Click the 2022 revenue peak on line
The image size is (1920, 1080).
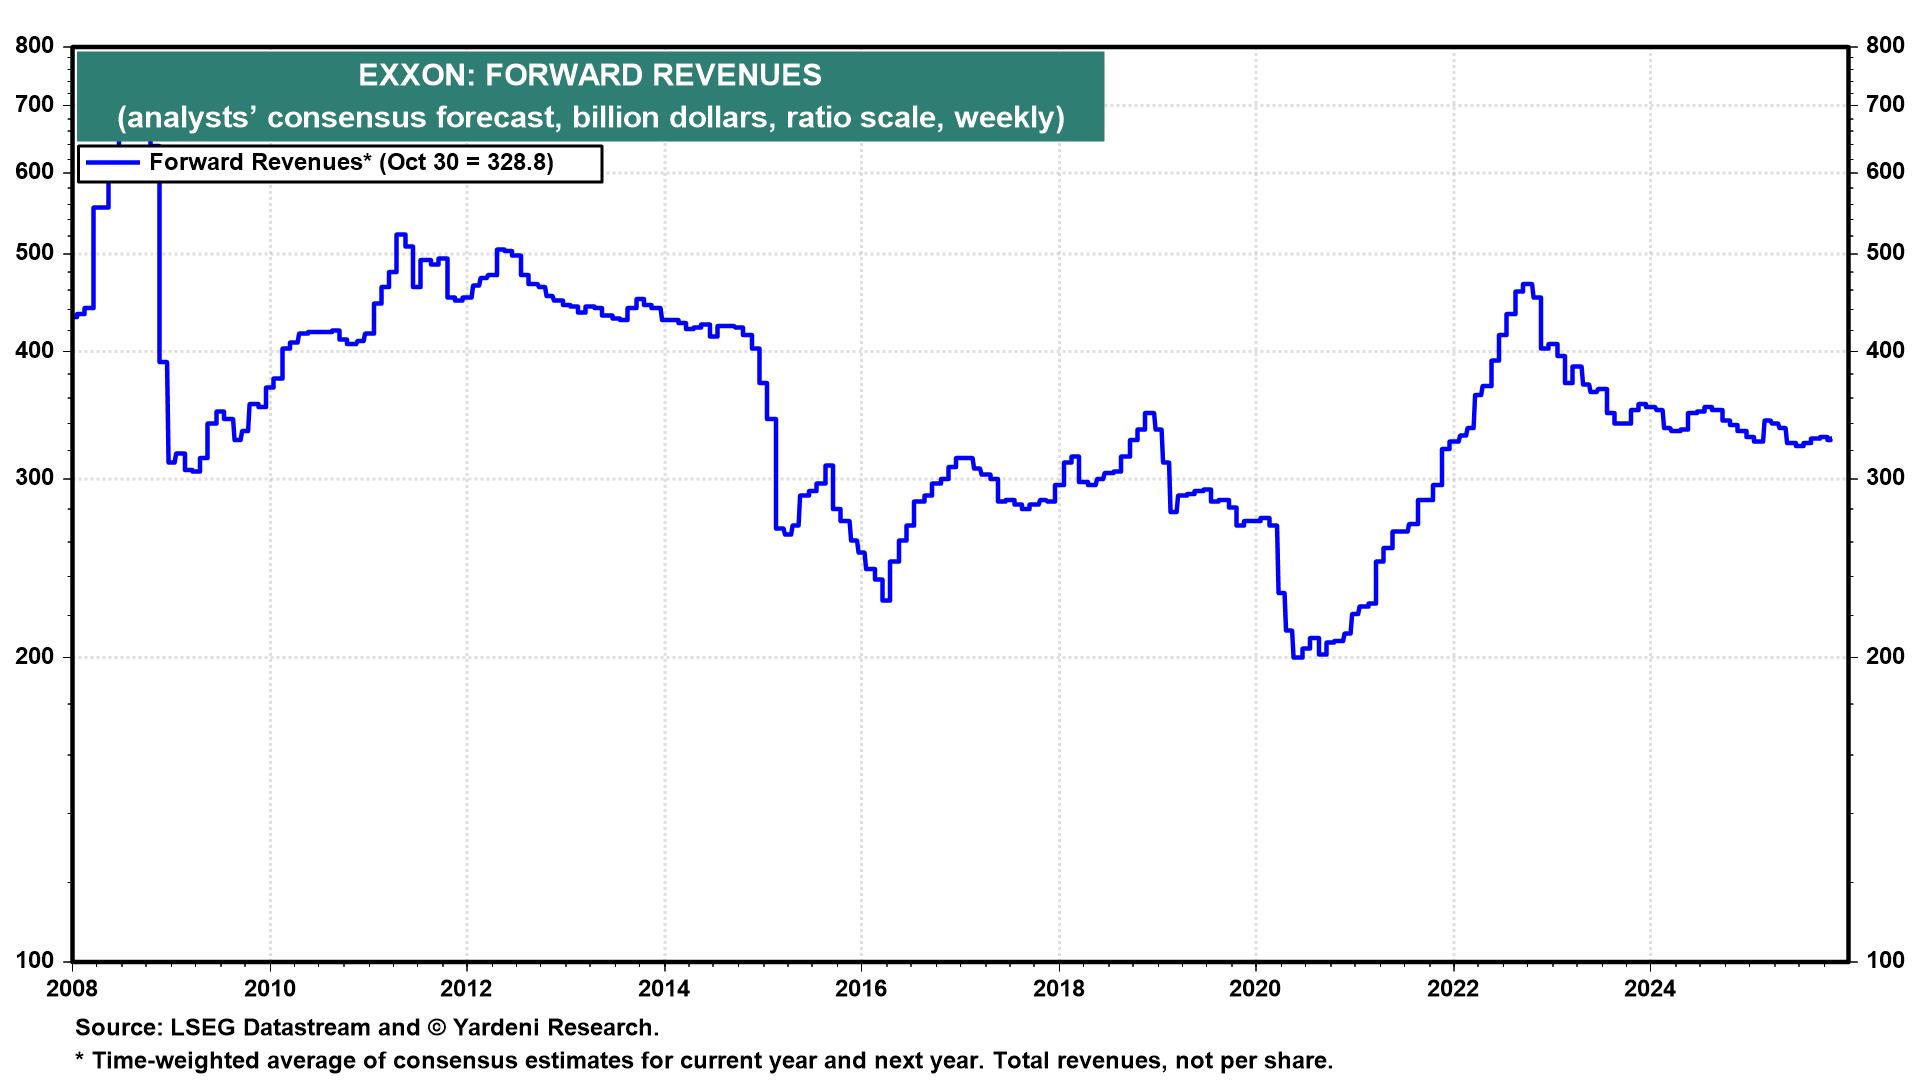click(x=1526, y=285)
